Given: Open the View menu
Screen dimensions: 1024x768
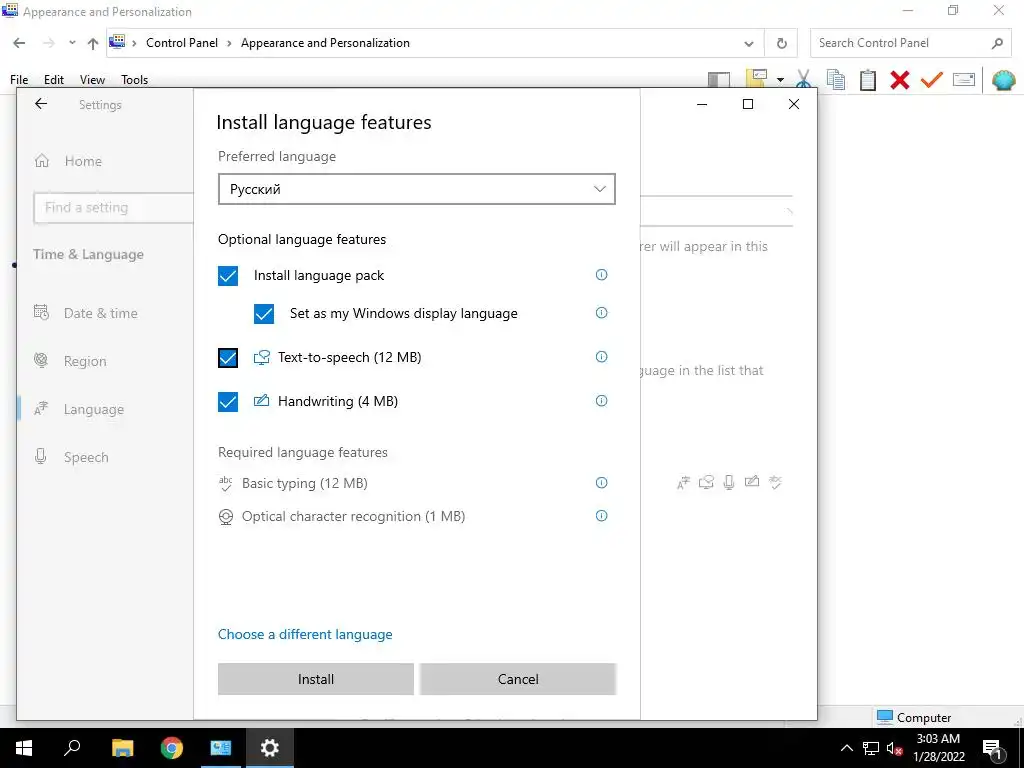Looking at the screenshot, I should click(x=92, y=80).
